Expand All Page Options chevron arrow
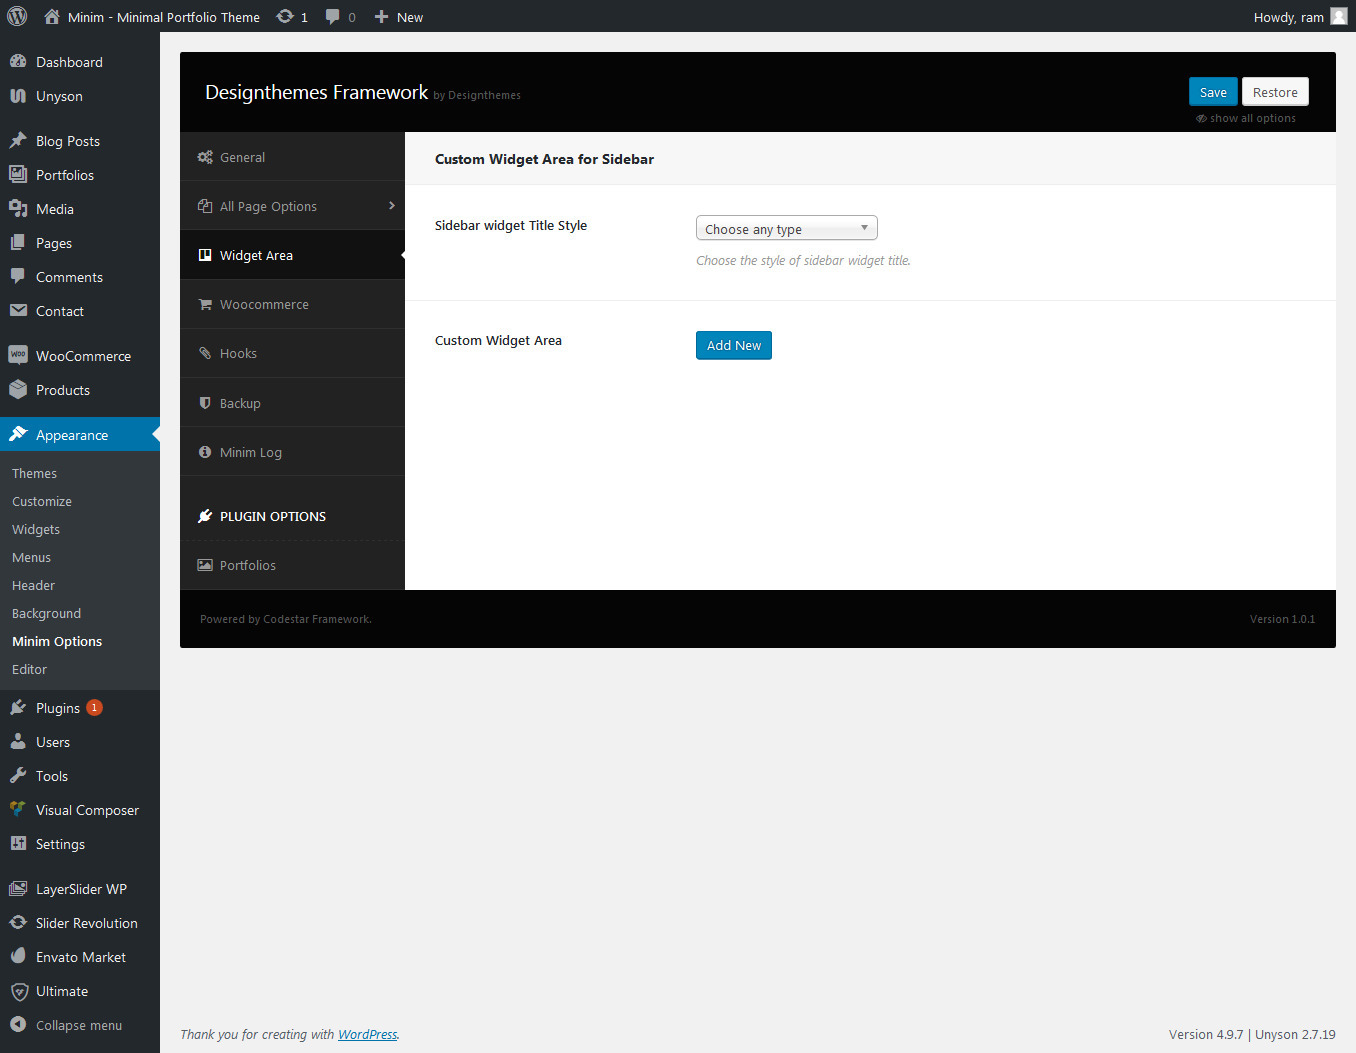Viewport: 1356px width, 1053px height. point(391,206)
